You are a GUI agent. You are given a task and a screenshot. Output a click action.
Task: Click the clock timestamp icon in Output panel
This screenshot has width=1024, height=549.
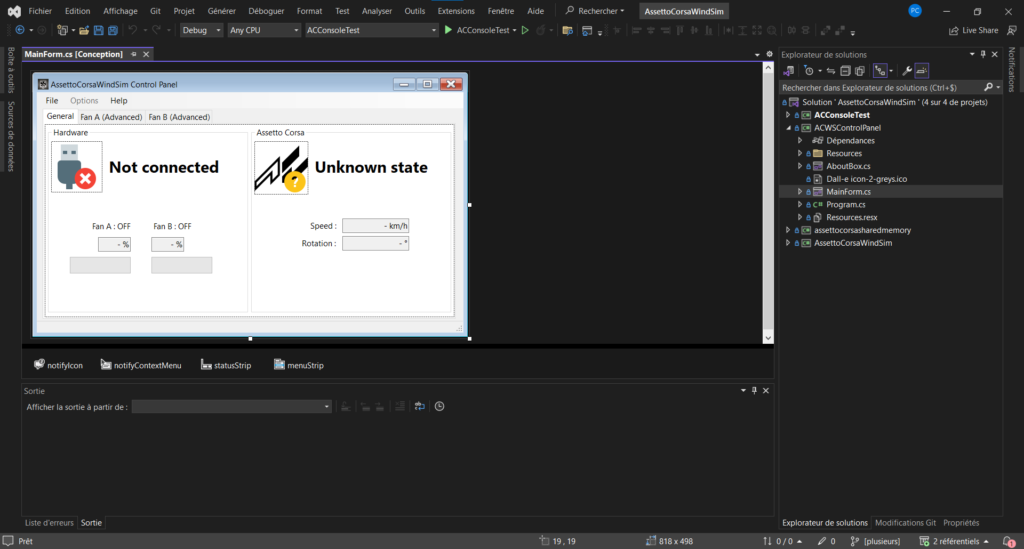point(440,406)
